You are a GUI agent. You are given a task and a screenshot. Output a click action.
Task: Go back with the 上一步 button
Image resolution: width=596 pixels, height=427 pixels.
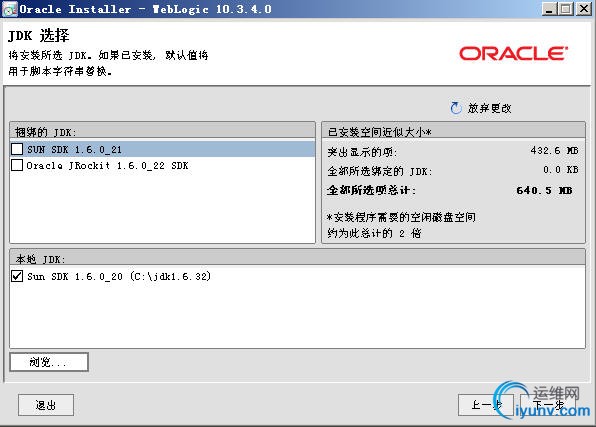[x=486, y=405]
